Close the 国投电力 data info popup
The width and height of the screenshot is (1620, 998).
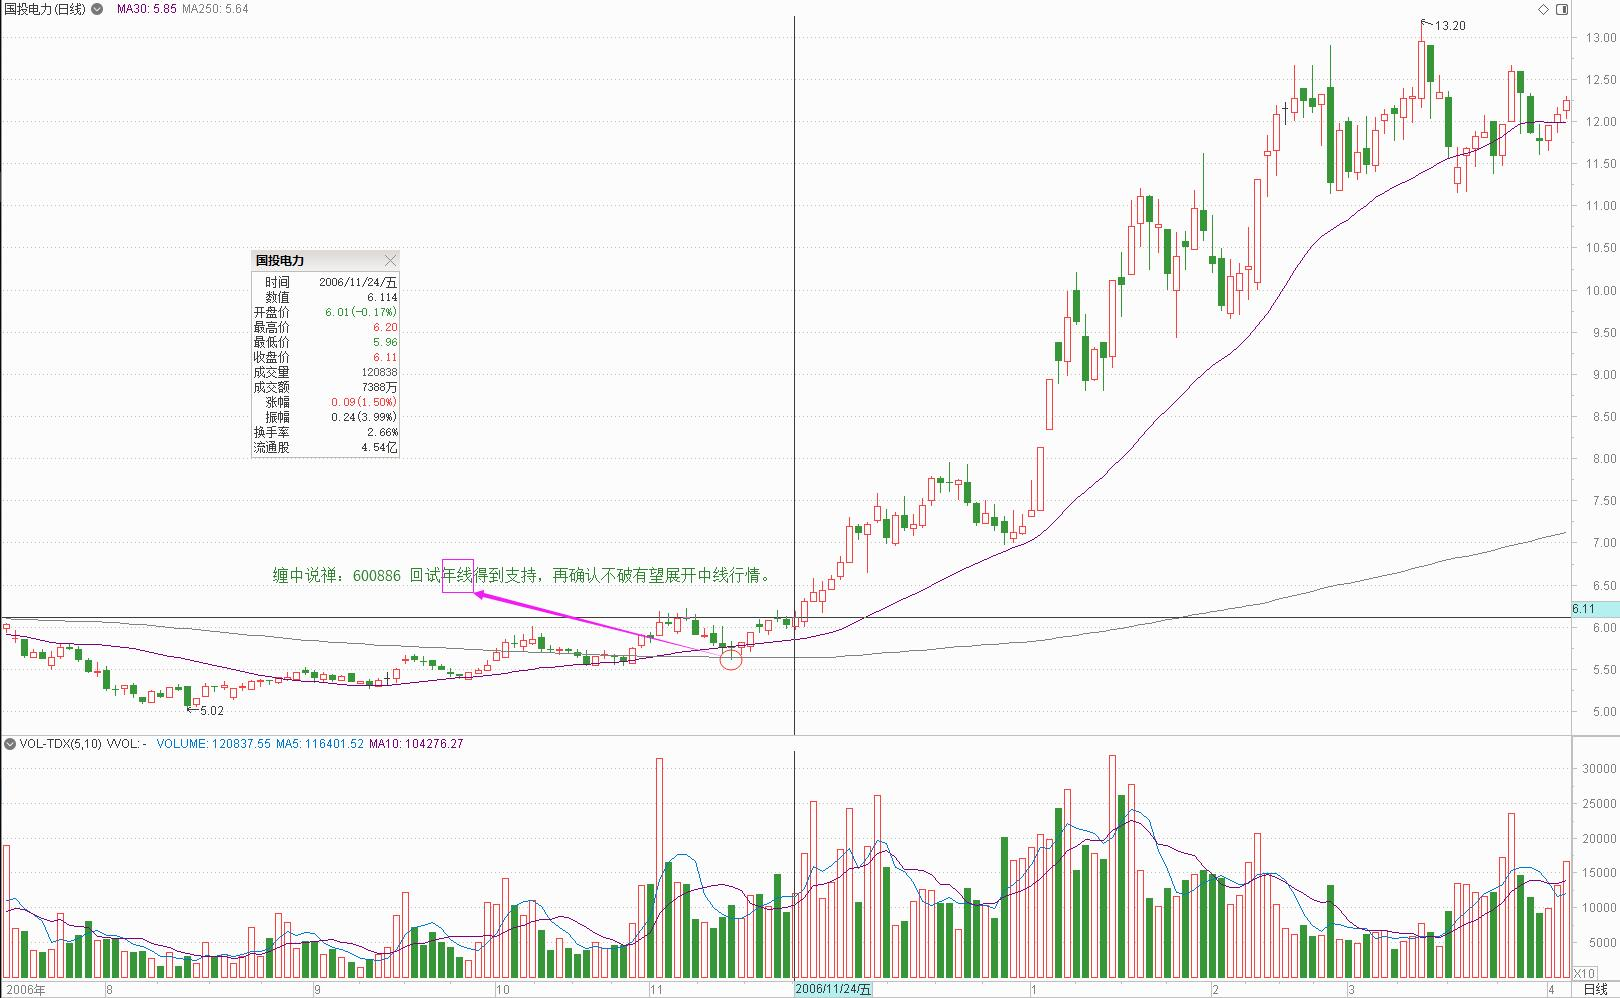tap(390, 260)
